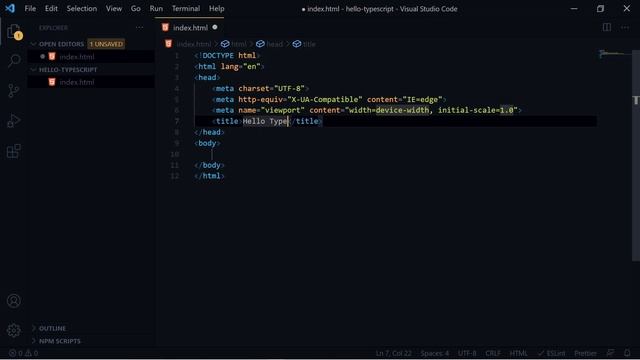Open the Terminal menu
Viewport: 640px width, 360px height.
pyautogui.click(x=186, y=9)
